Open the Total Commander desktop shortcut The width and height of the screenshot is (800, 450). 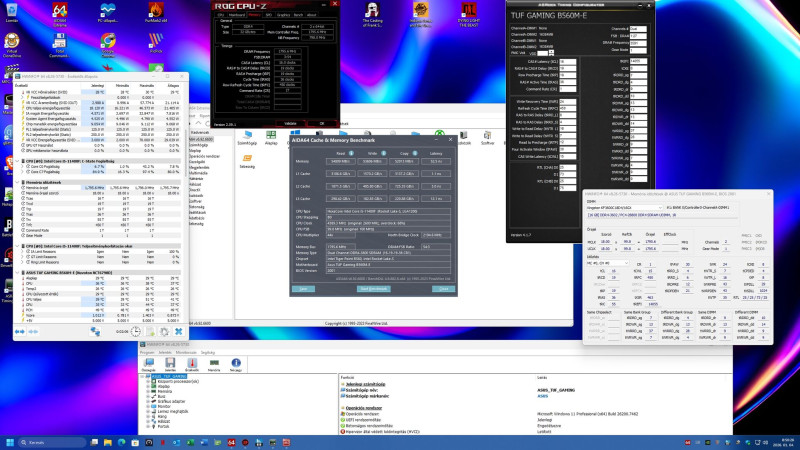pyautogui.click(x=60, y=45)
